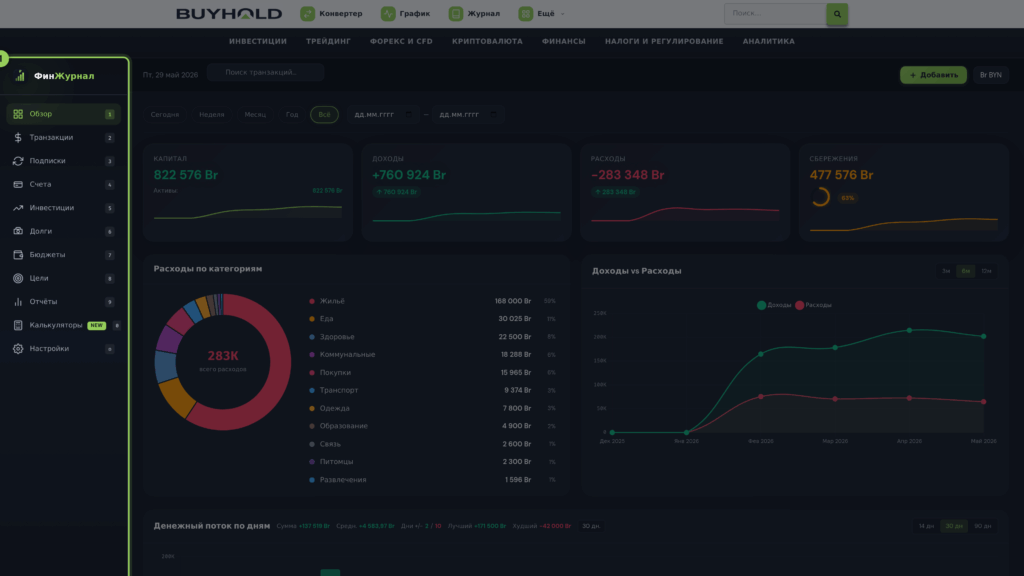Click the График chart icon
The image size is (1024, 576).
(388, 13)
